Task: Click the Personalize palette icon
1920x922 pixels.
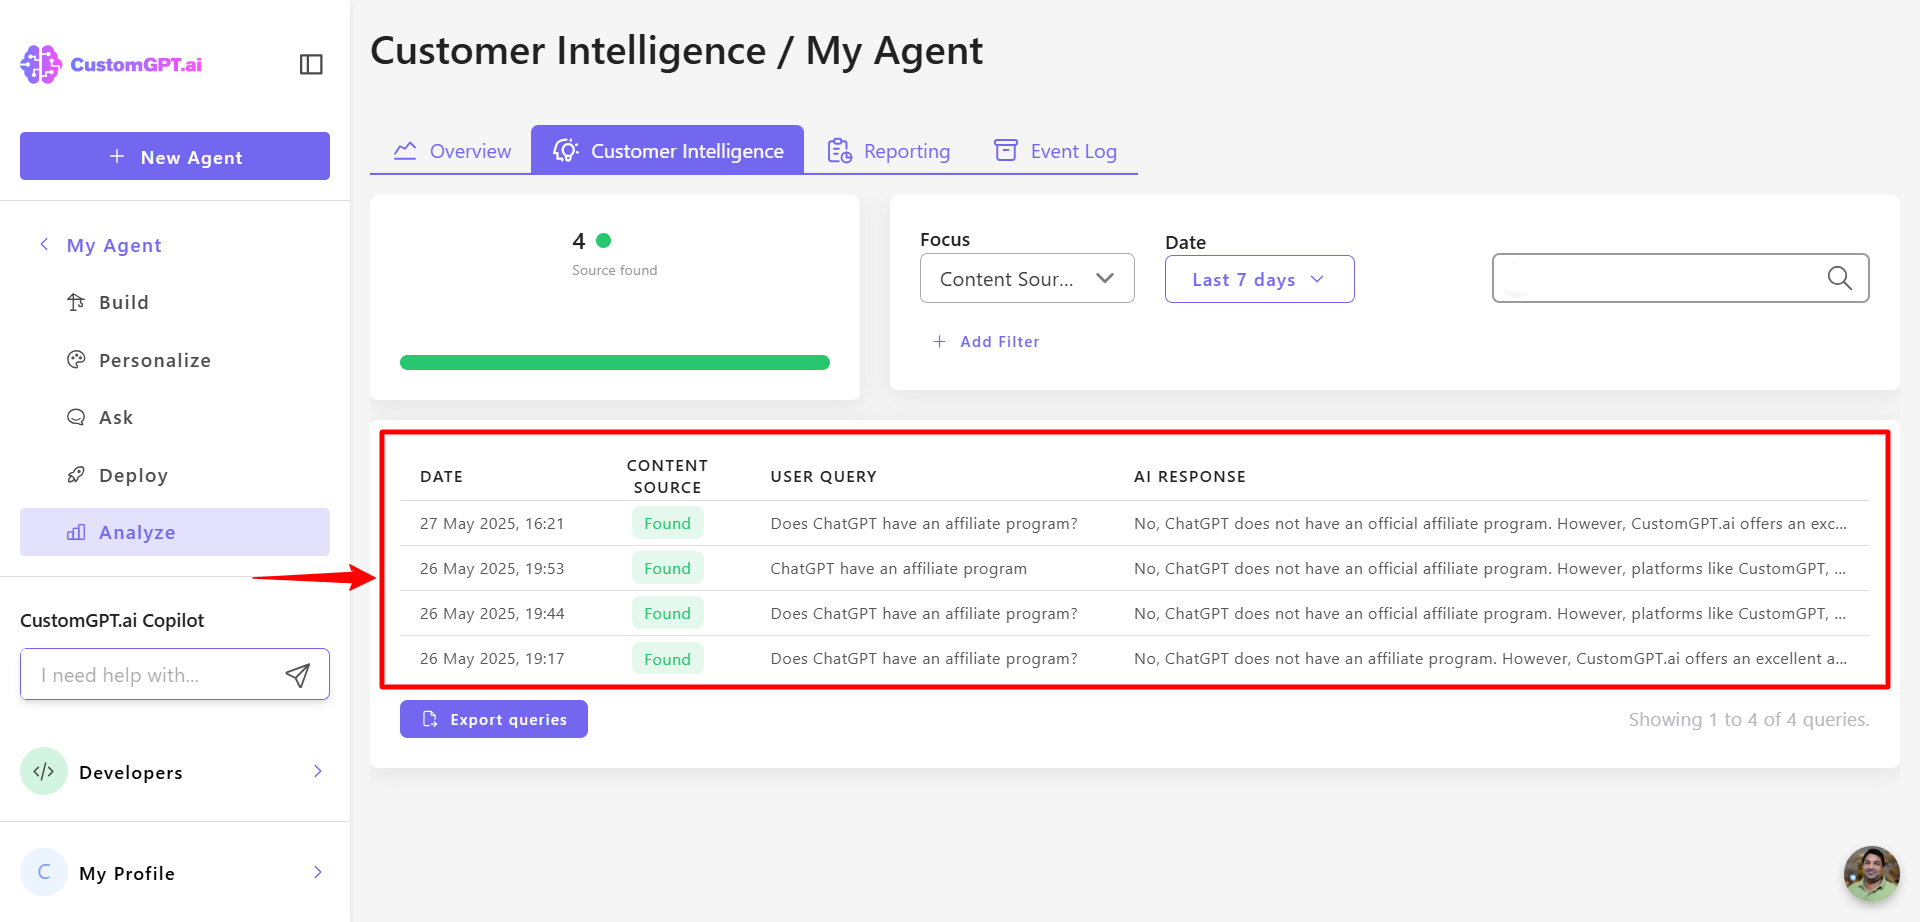Action: (x=76, y=360)
